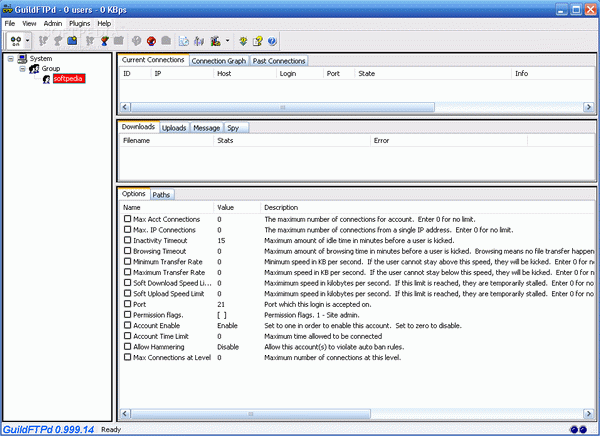Screen dimensions: 600x436
Task: Check the Soft Upload Speed Limit option
Action: pyautogui.click(x=127, y=293)
